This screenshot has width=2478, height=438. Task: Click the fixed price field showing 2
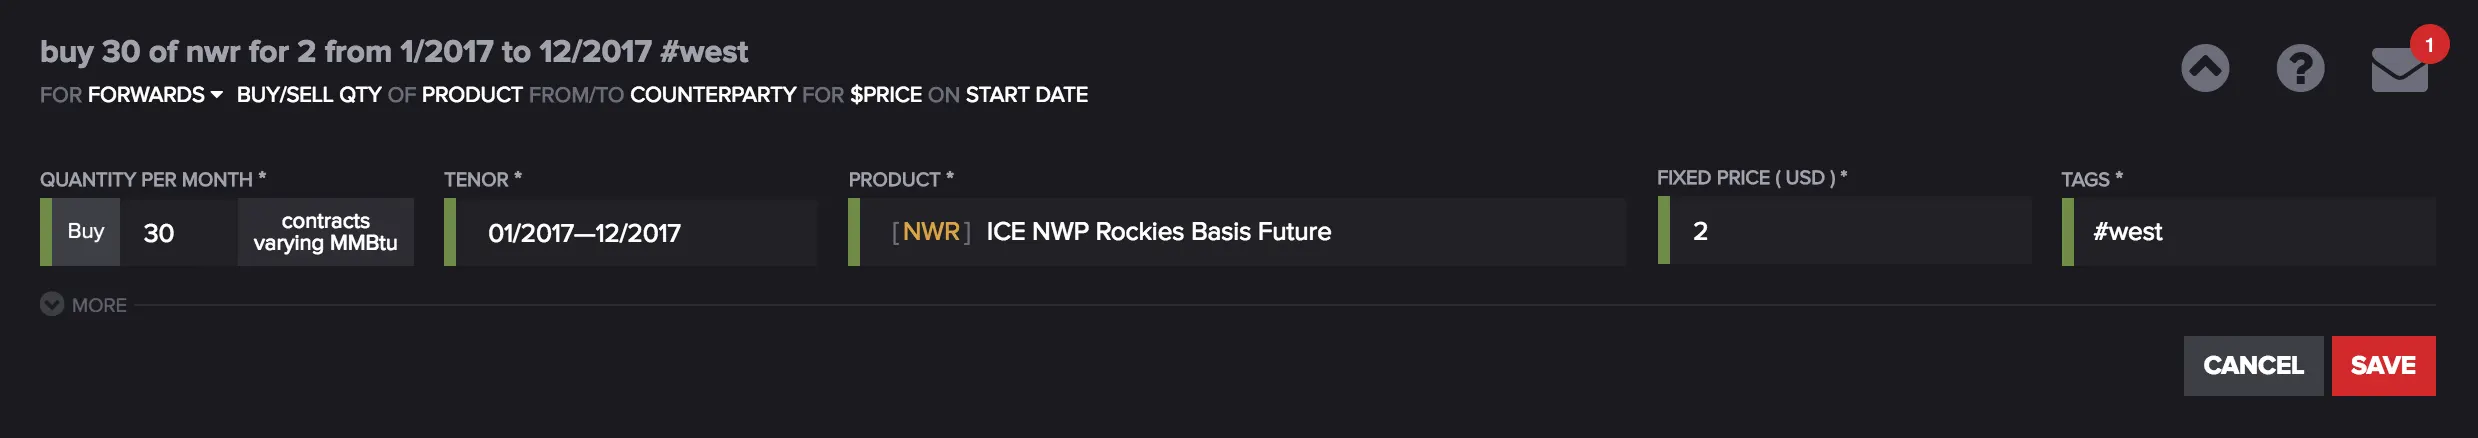pyautogui.click(x=1850, y=230)
